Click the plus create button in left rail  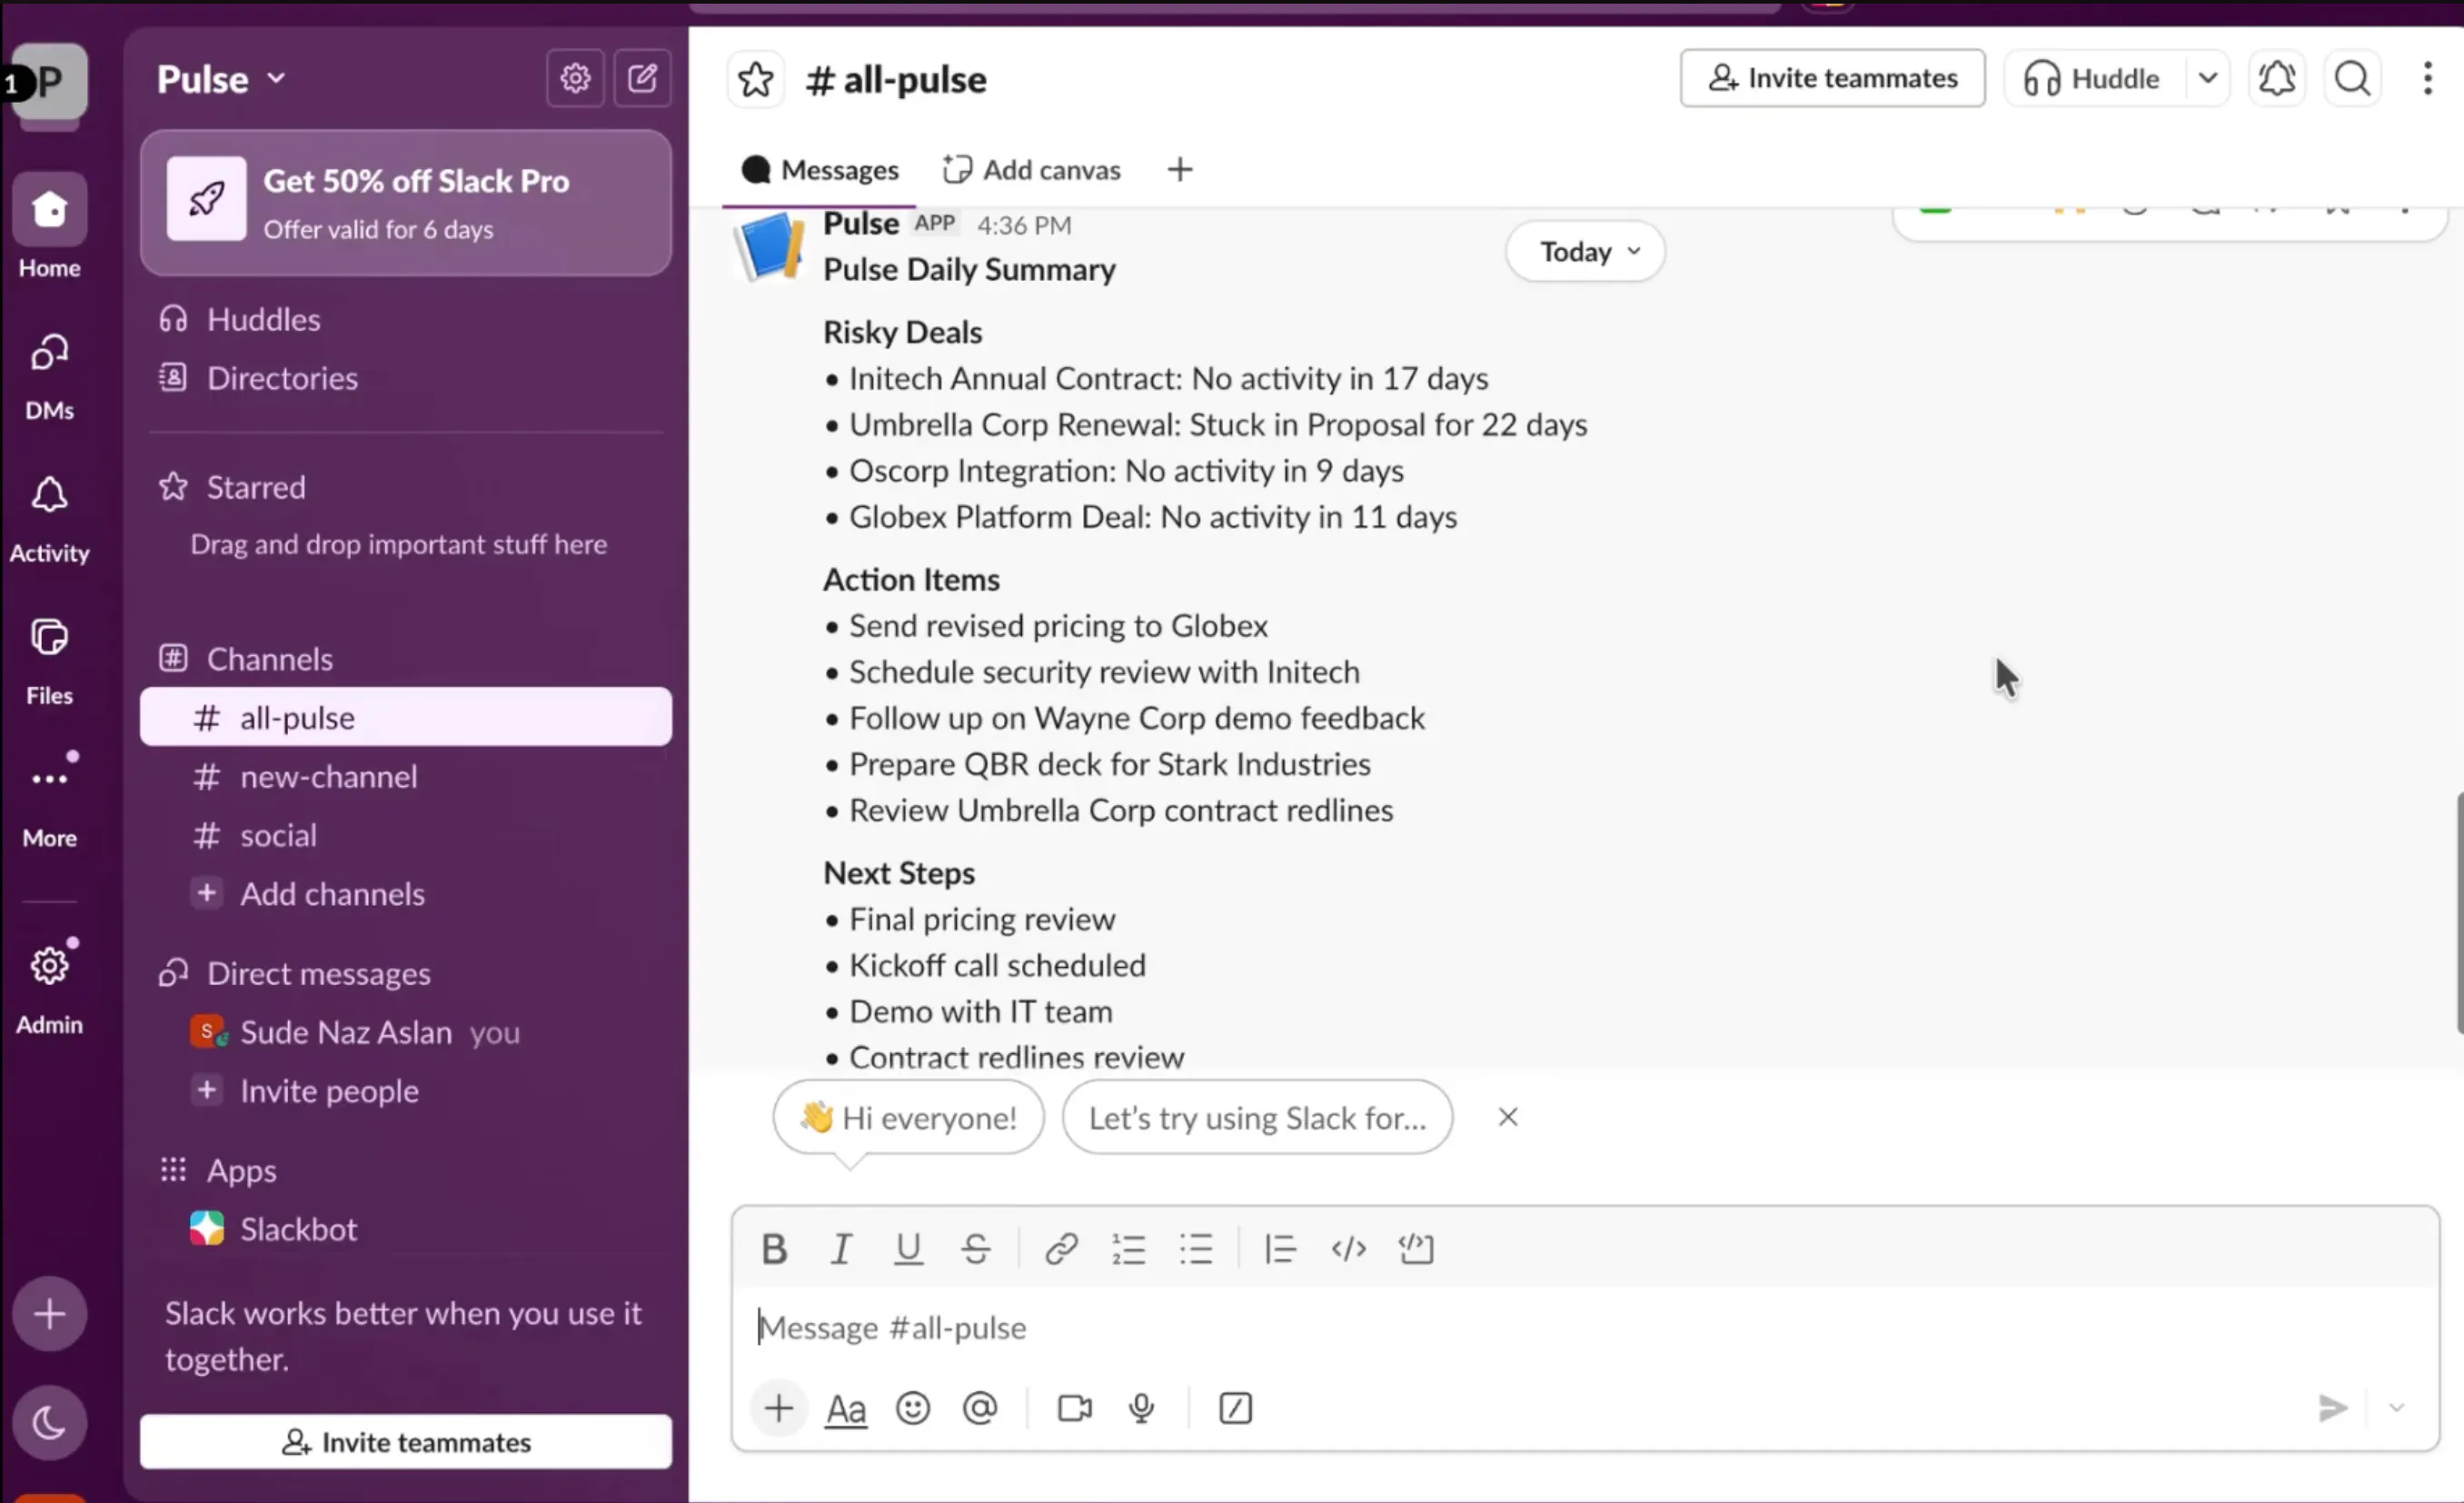tap(49, 1314)
